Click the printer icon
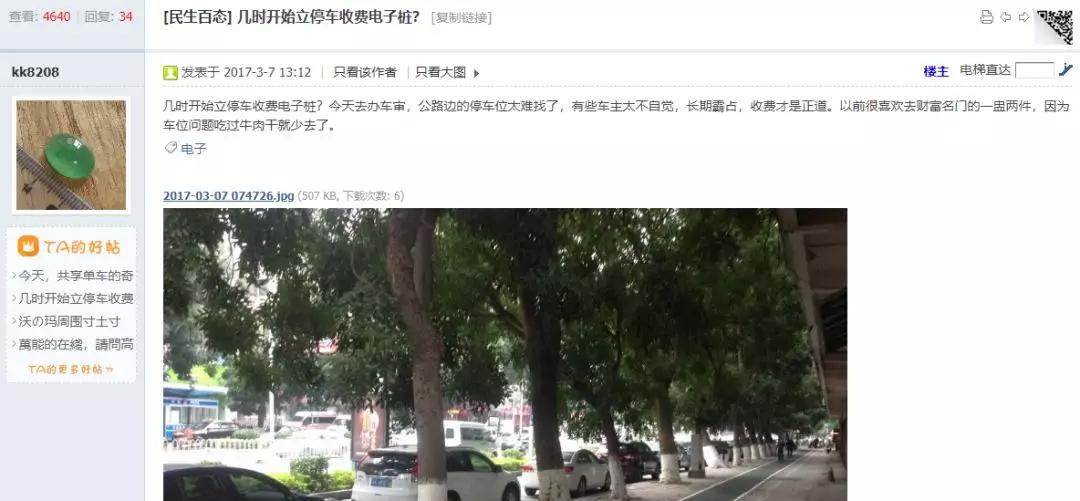Image resolution: width=1080 pixels, height=501 pixels. [986, 17]
